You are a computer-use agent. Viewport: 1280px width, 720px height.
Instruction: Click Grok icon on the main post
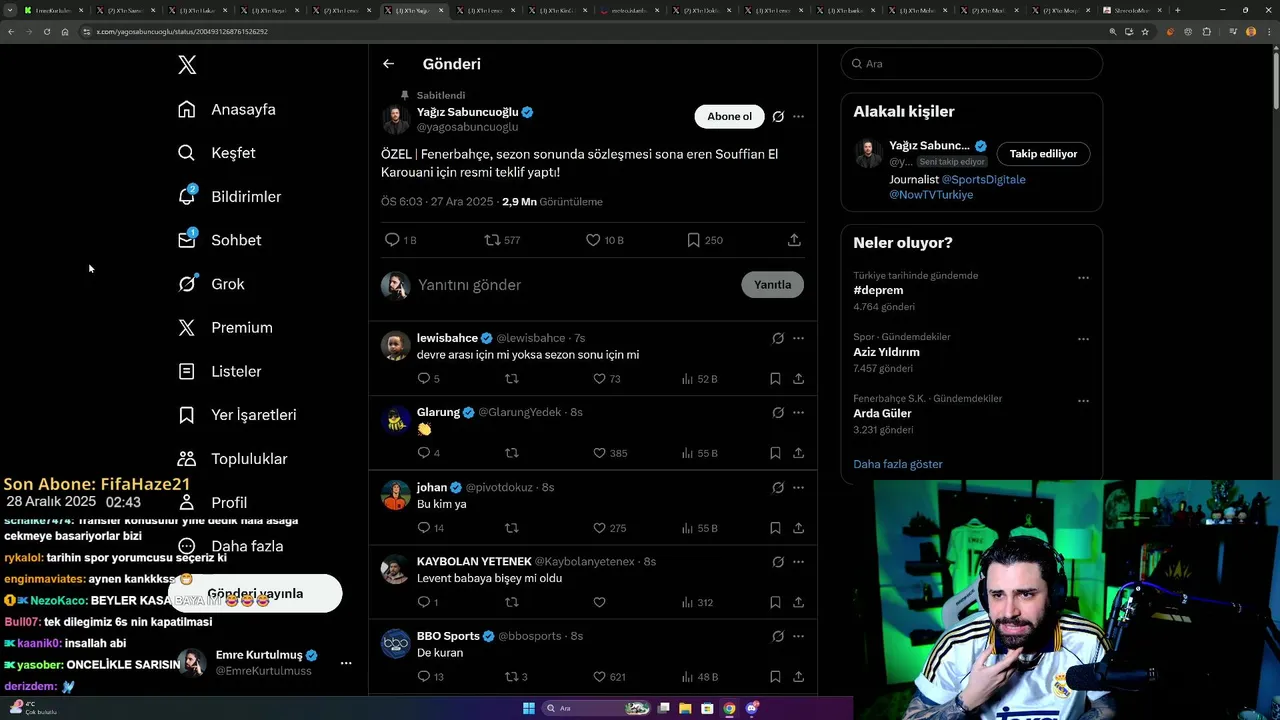(778, 116)
